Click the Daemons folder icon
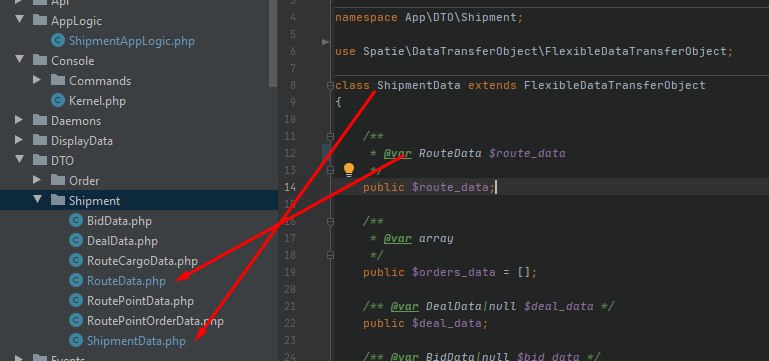Screen dimensions: 769x361 [x=40, y=120]
